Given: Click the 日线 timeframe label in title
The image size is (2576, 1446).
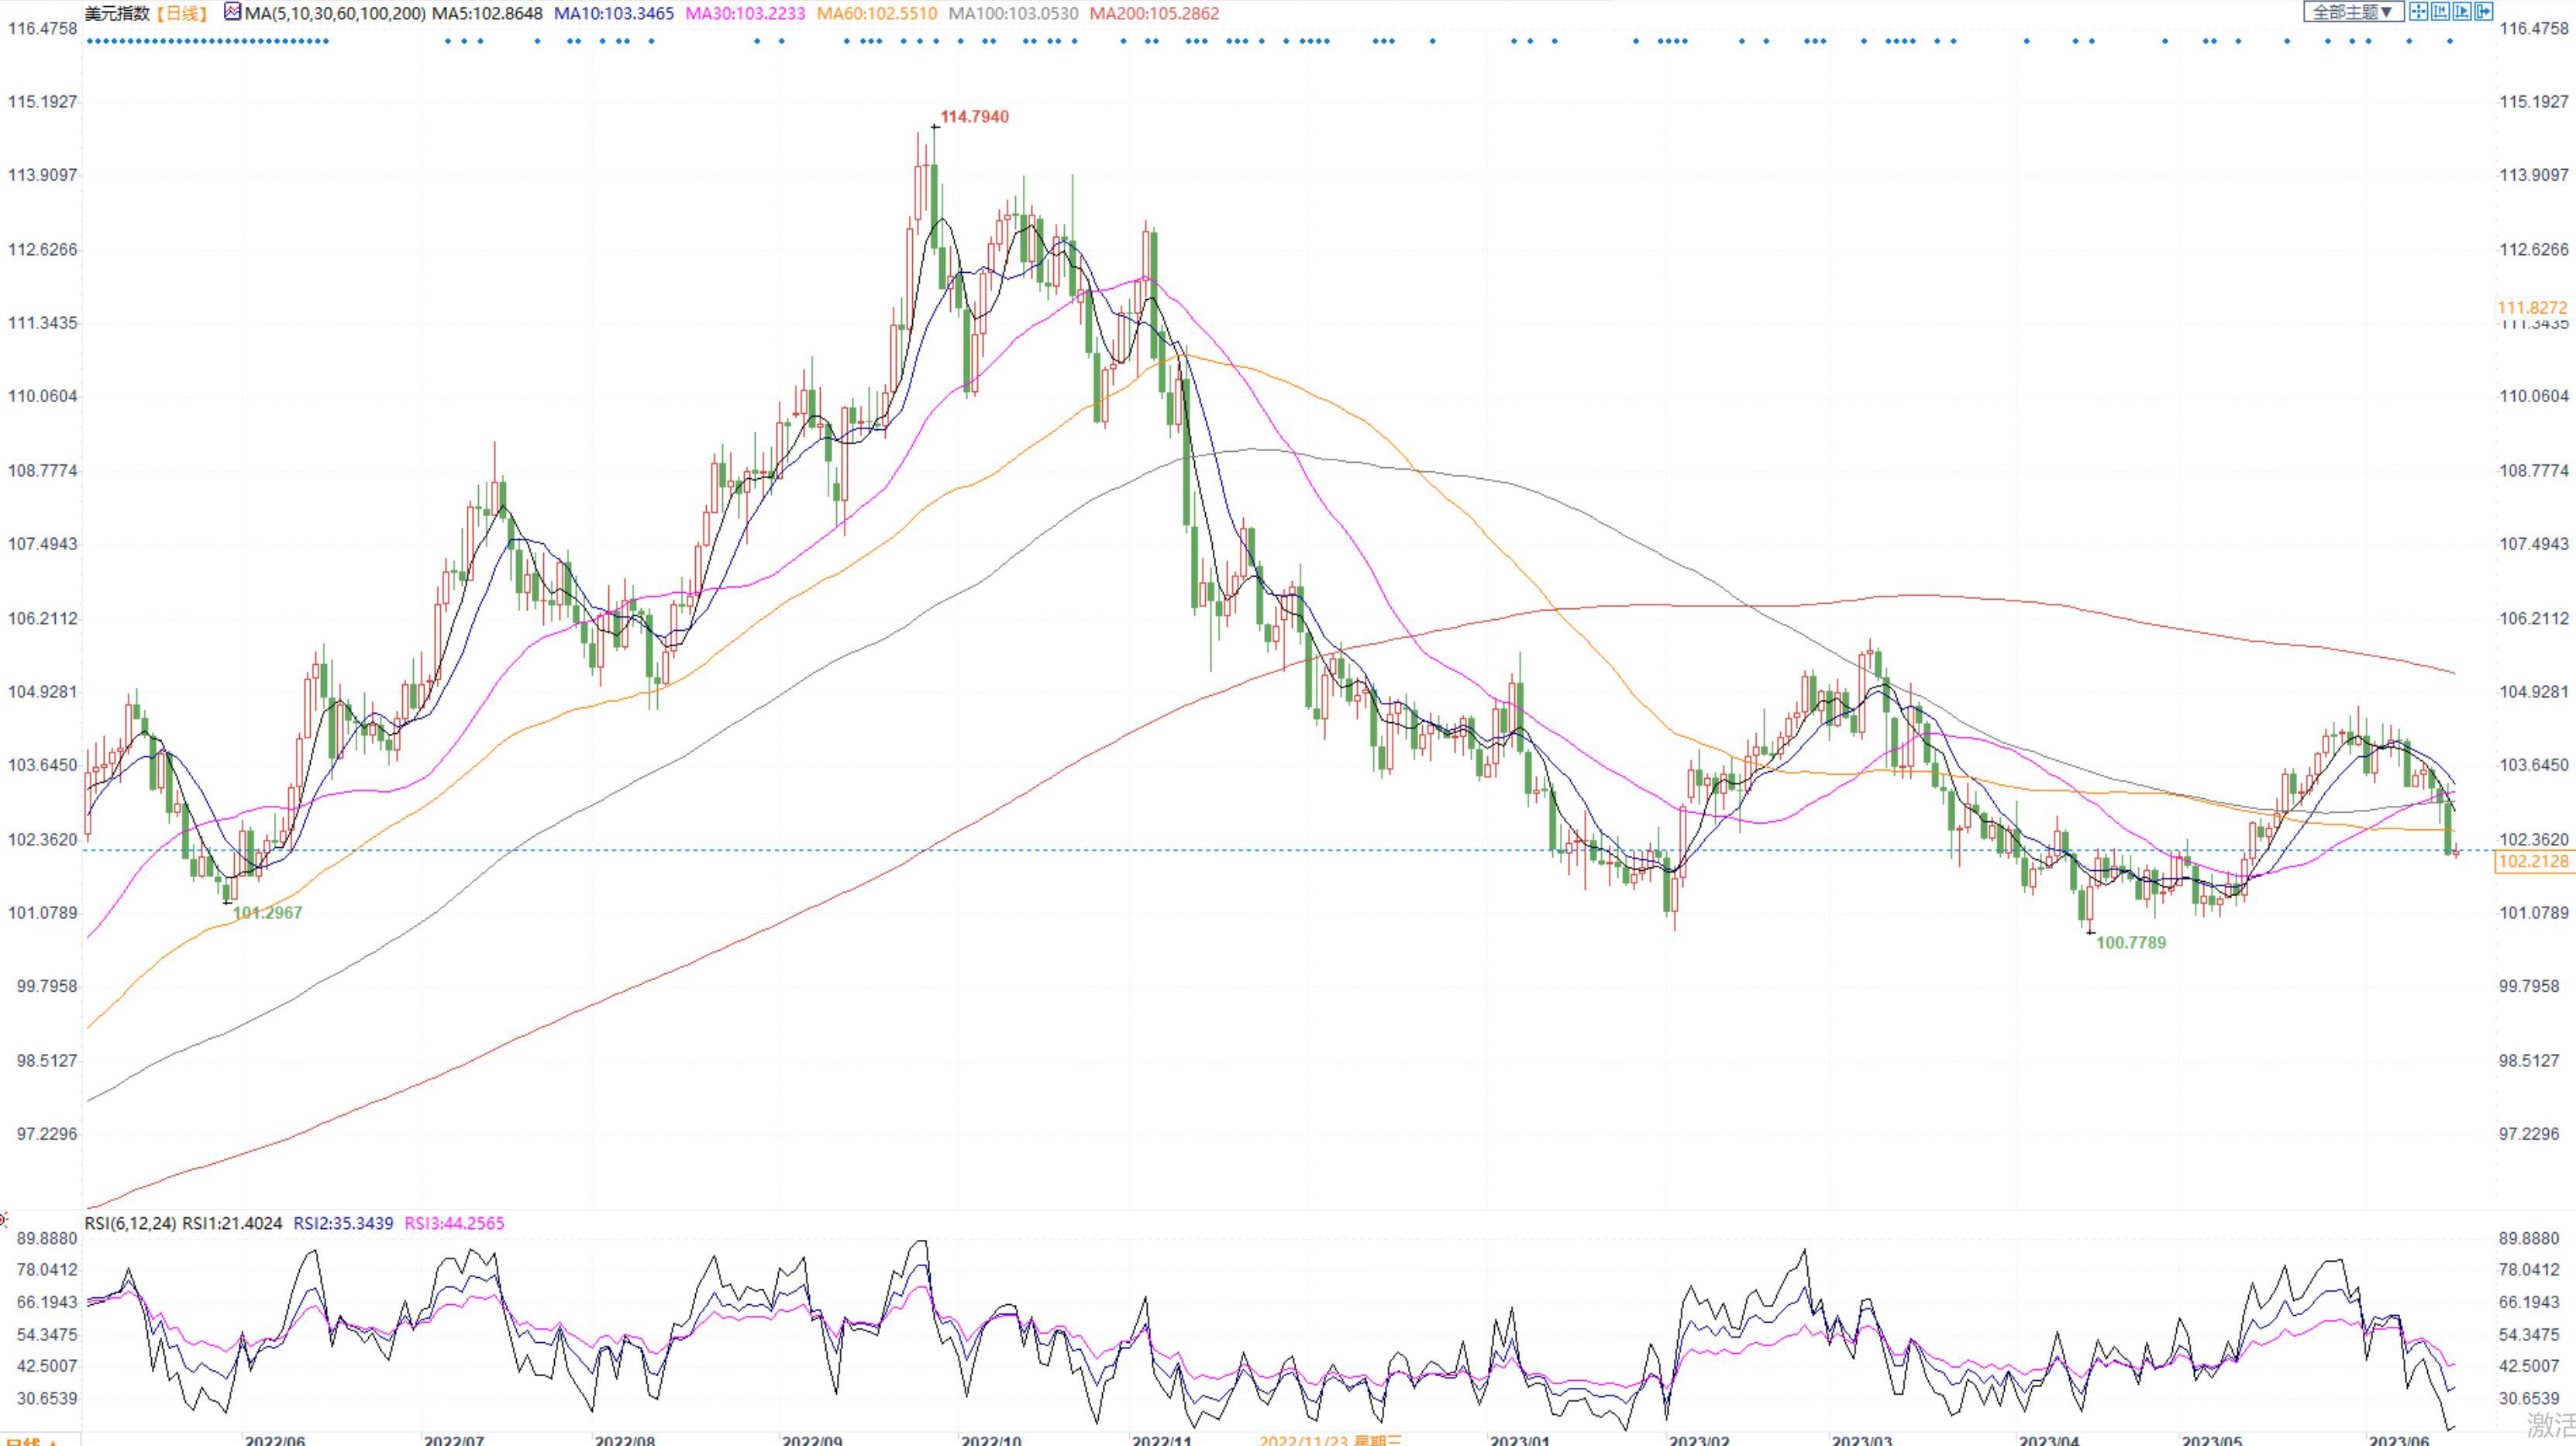Looking at the screenshot, I should click(182, 14).
